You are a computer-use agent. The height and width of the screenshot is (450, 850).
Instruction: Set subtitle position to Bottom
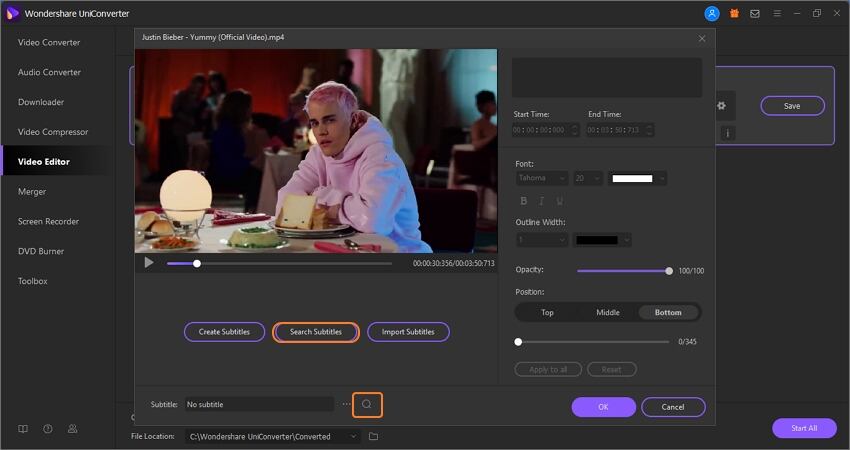(668, 312)
